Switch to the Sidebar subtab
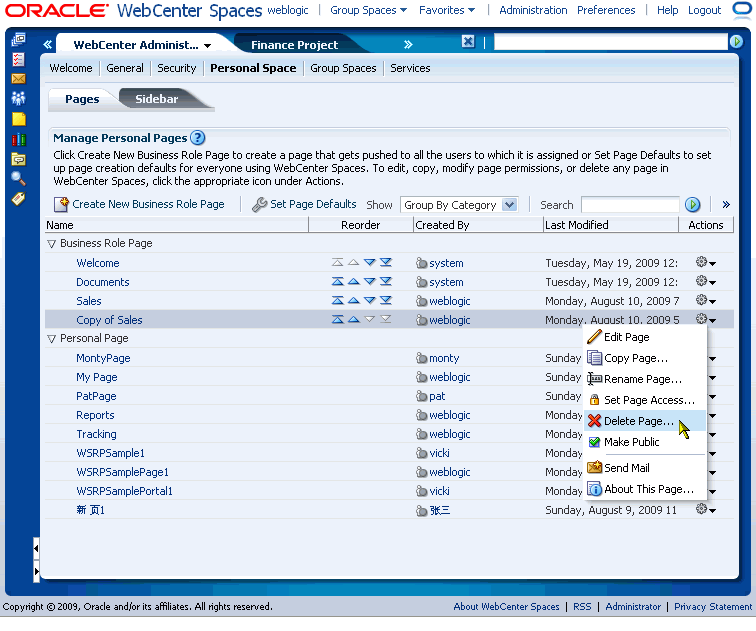756x631 pixels. 157,99
